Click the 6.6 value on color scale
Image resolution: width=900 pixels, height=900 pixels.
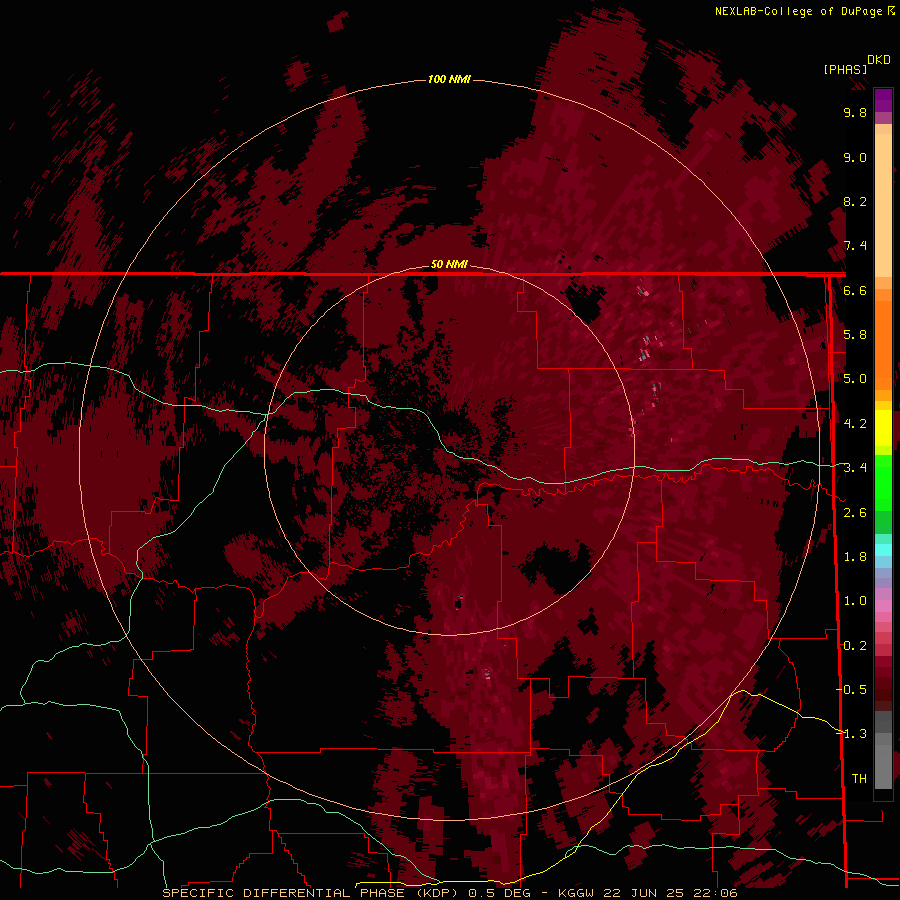(855, 290)
